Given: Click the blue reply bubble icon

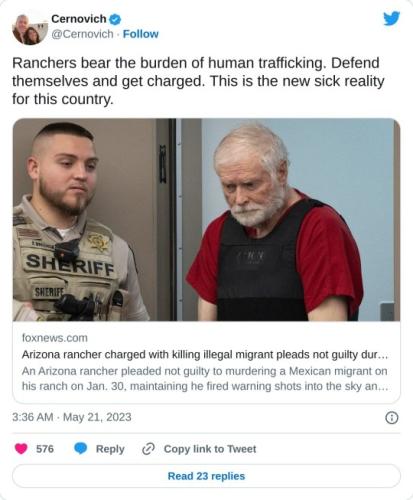Looking at the screenshot, I should click(80, 449).
